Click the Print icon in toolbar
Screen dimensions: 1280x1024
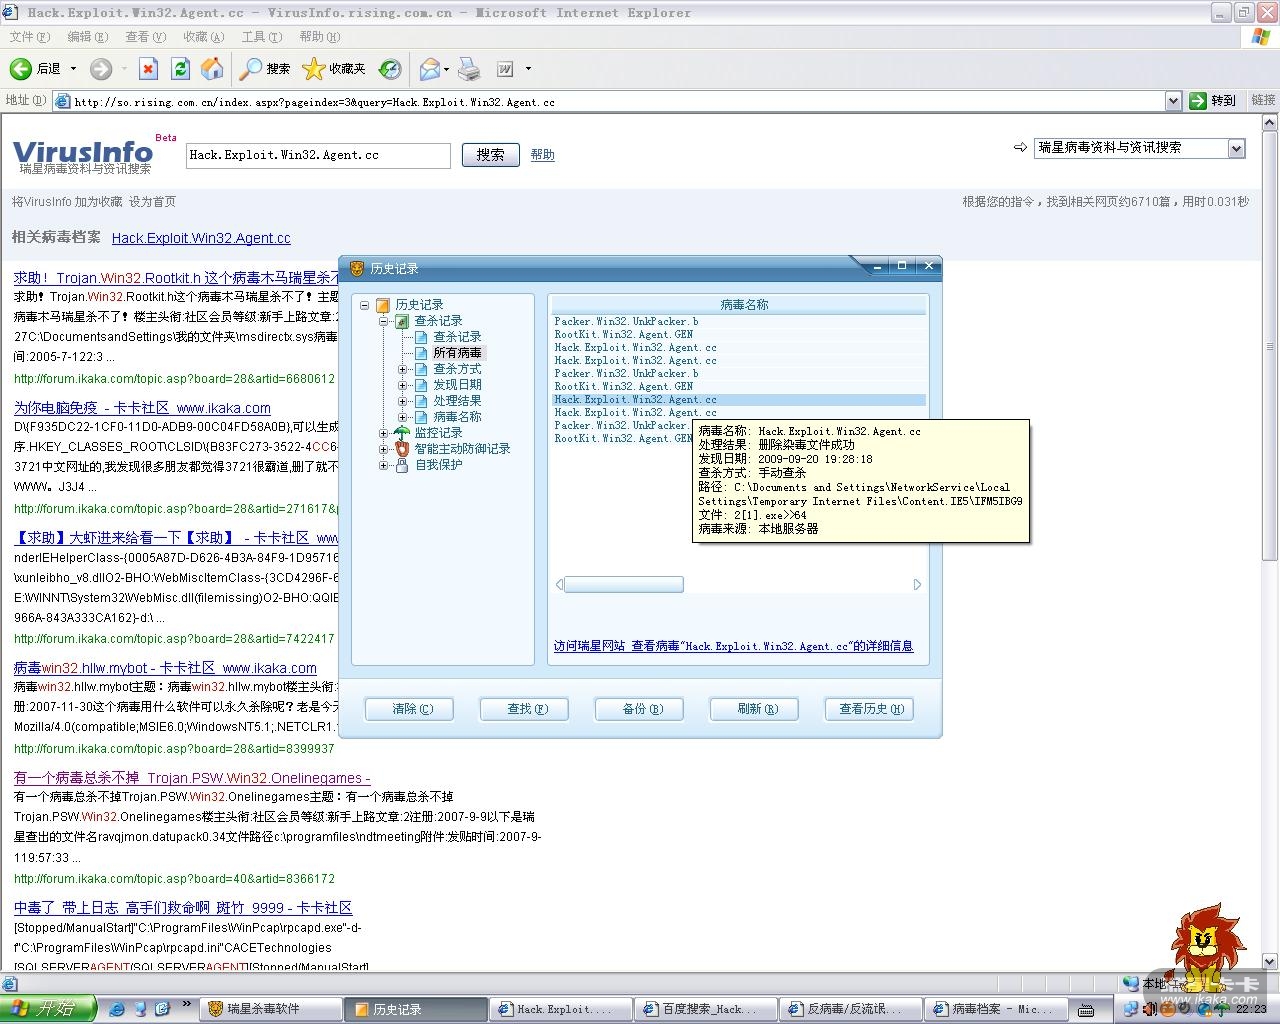[x=468, y=69]
